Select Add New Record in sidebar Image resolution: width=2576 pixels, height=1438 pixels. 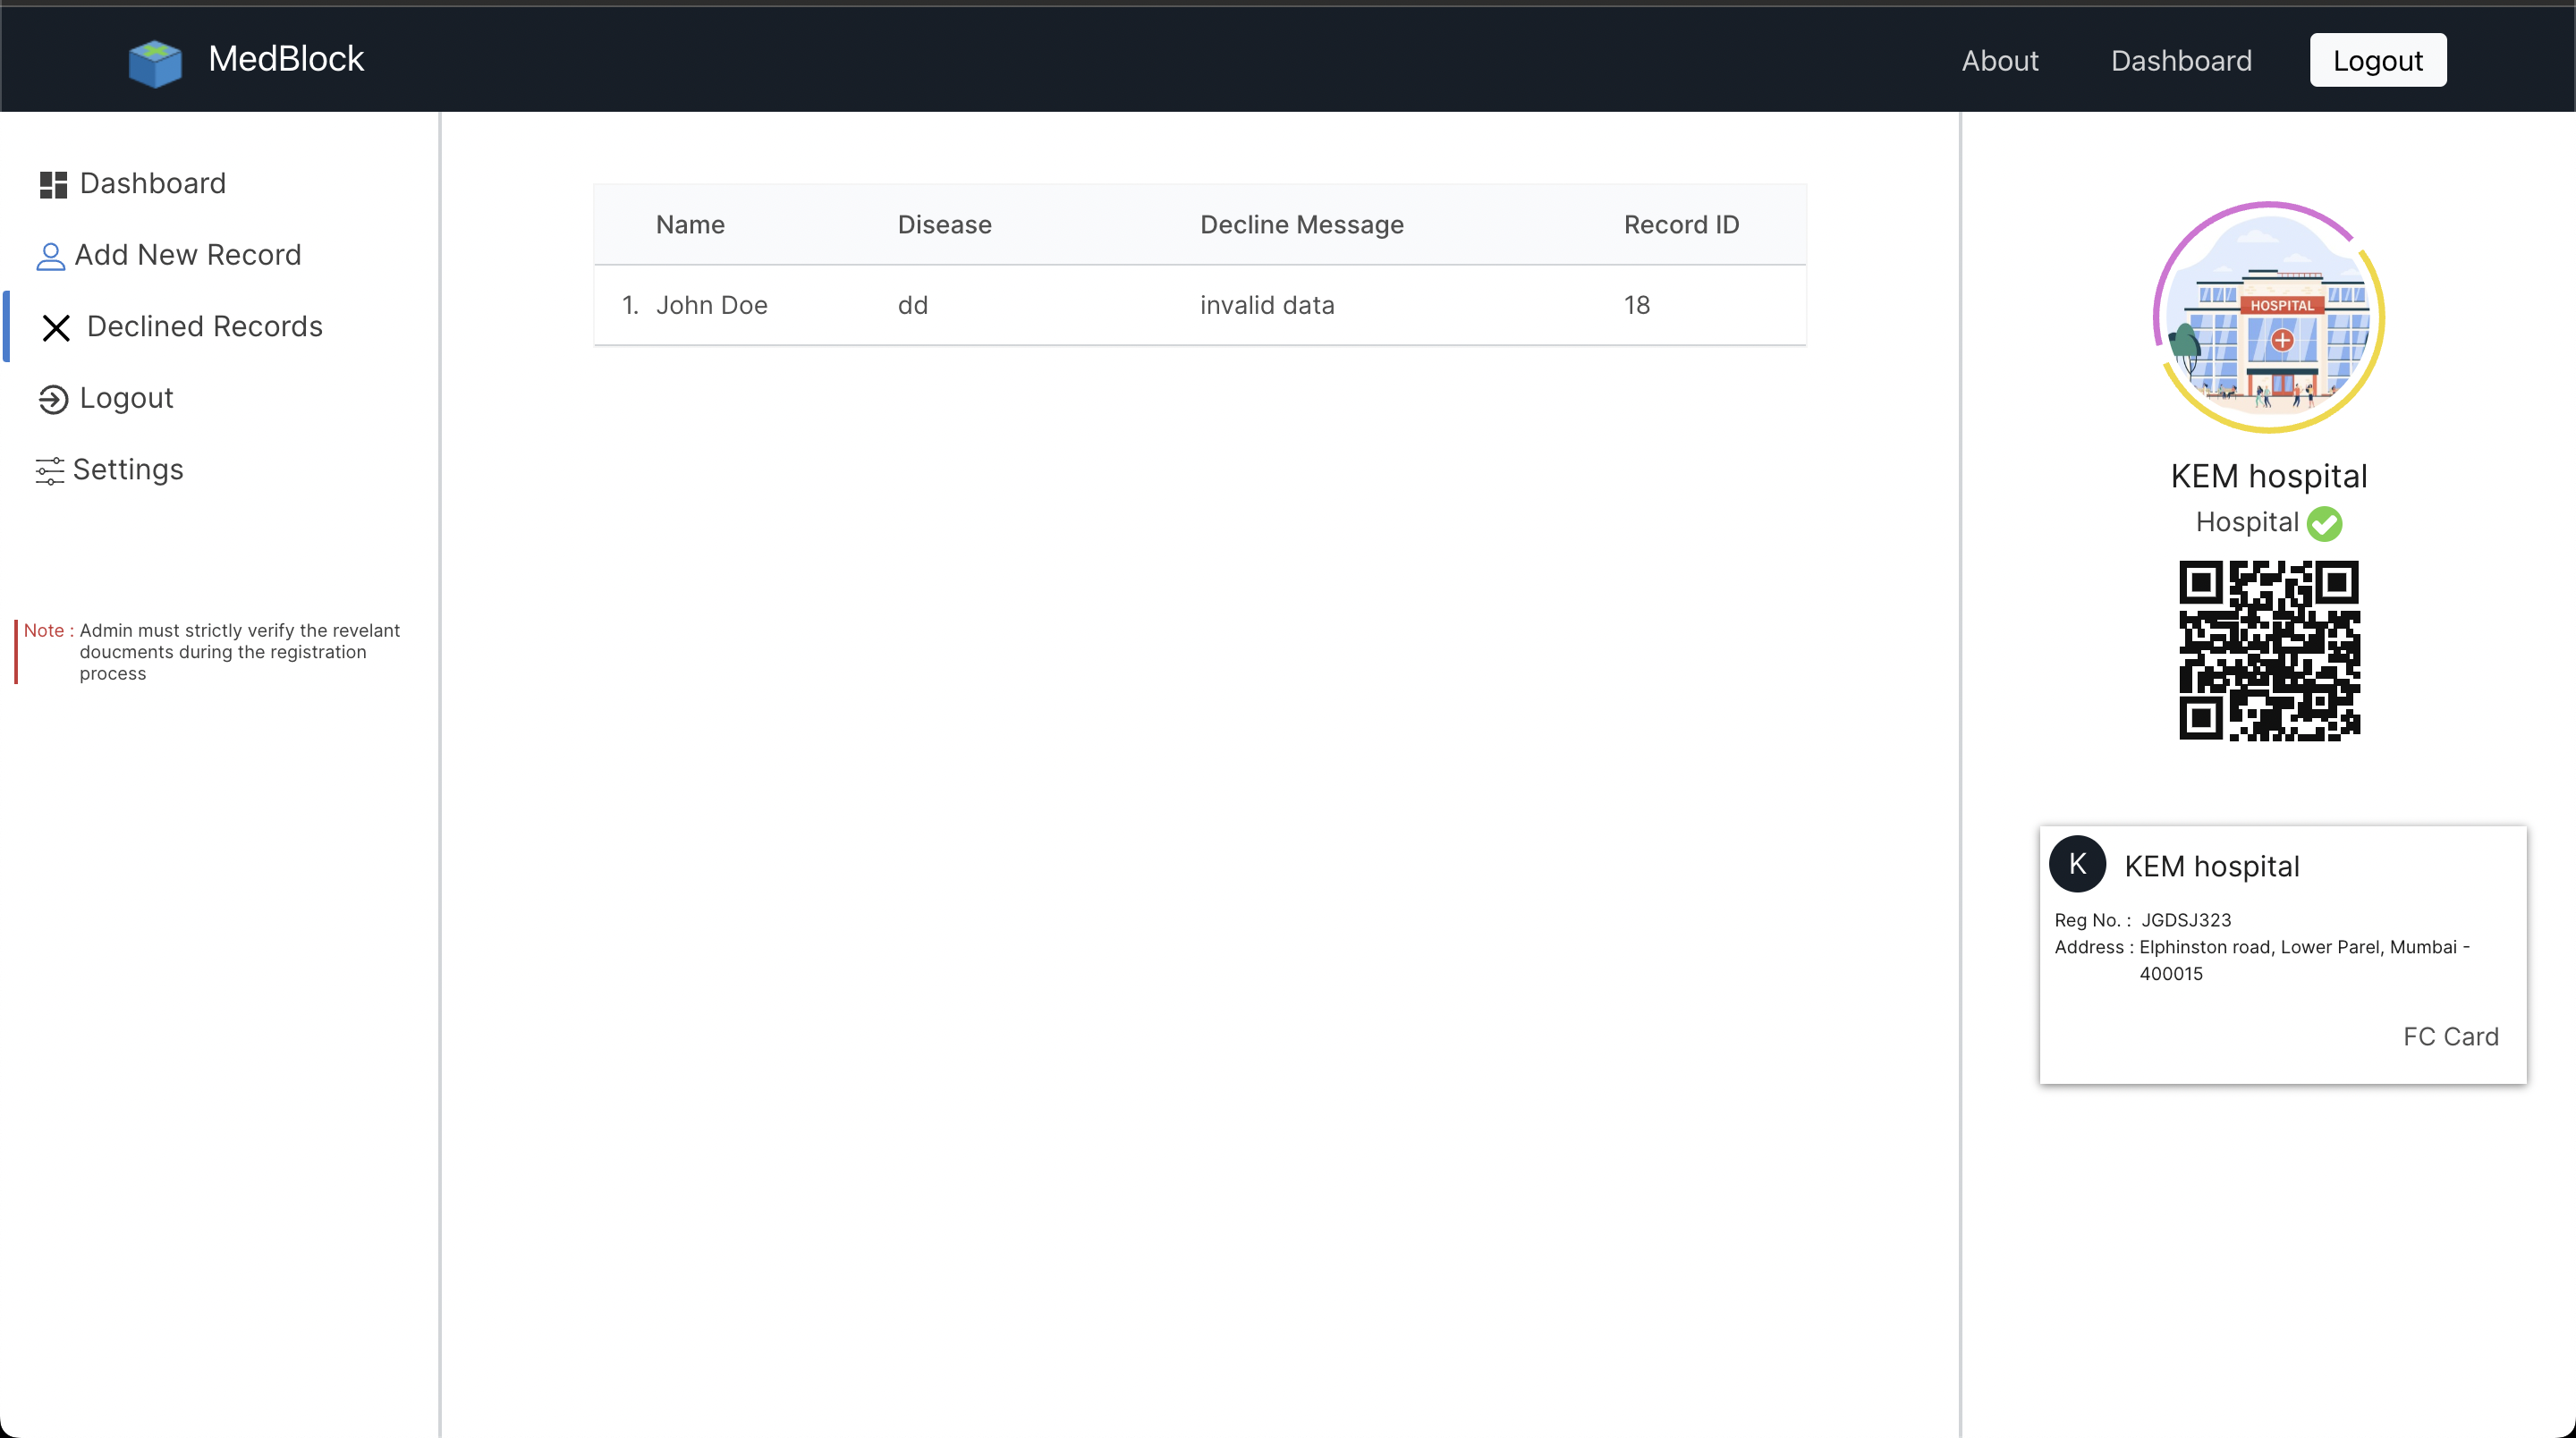[x=187, y=255]
